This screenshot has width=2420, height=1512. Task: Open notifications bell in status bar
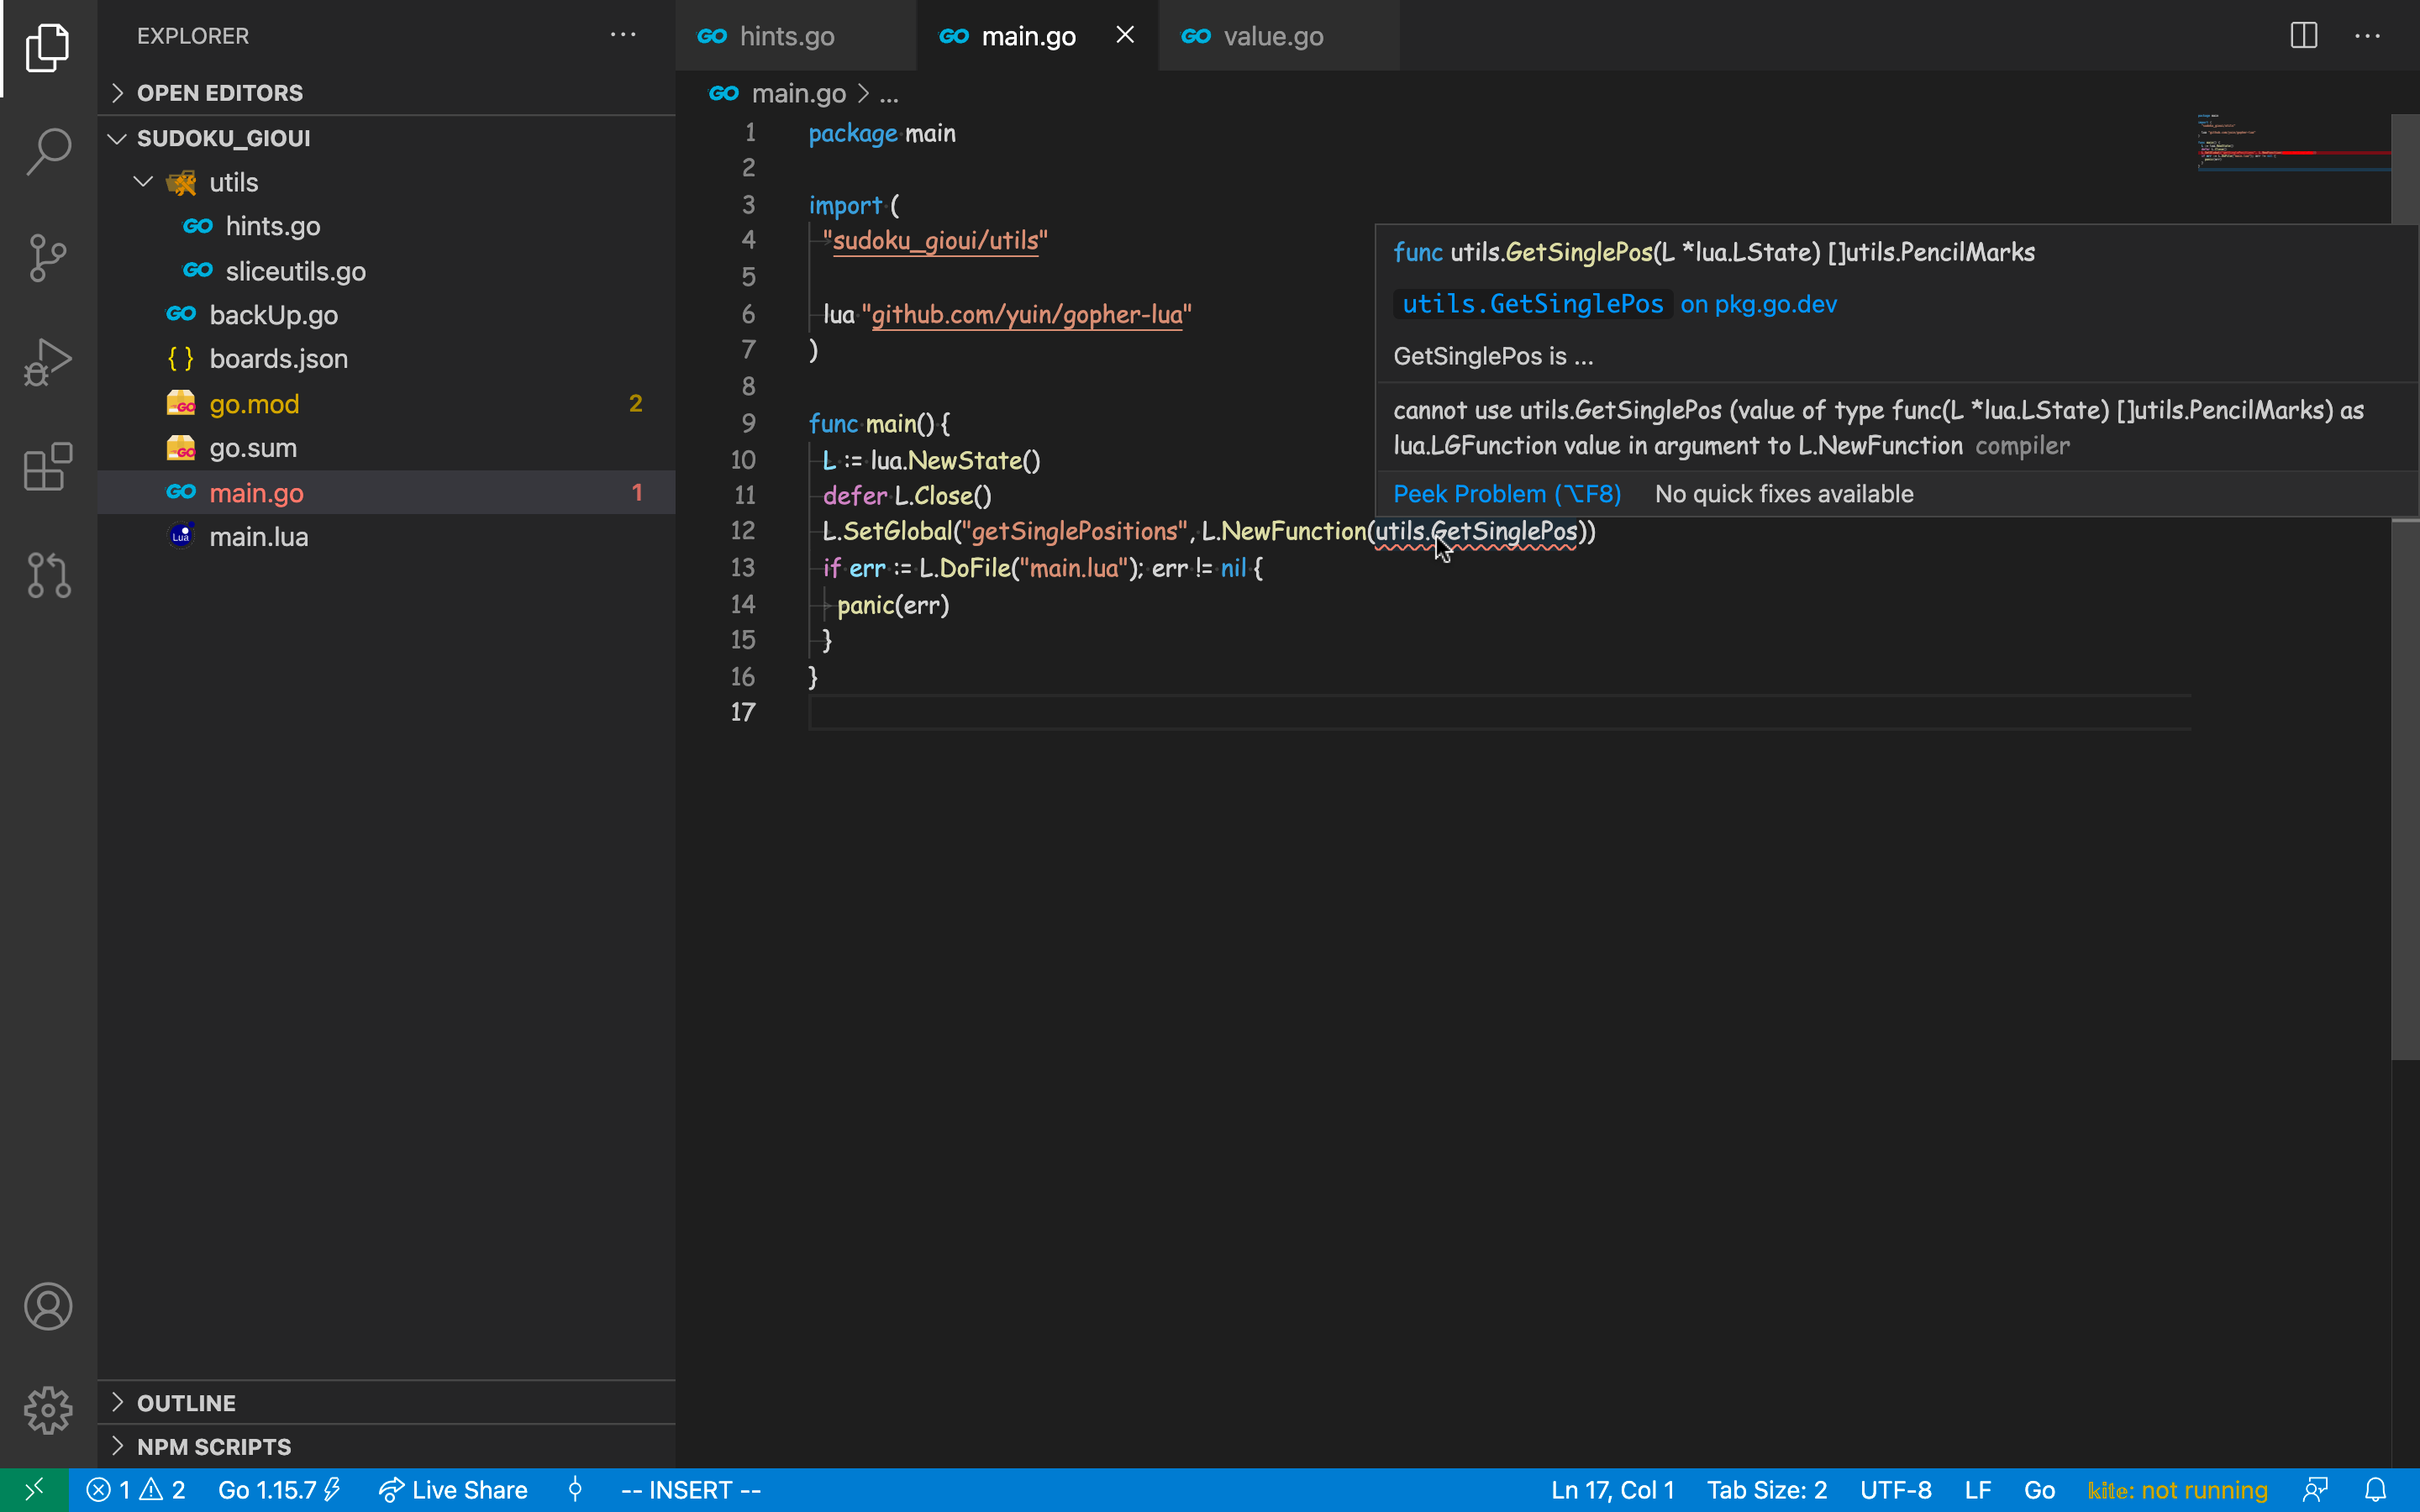[x=2376, y=1490]
